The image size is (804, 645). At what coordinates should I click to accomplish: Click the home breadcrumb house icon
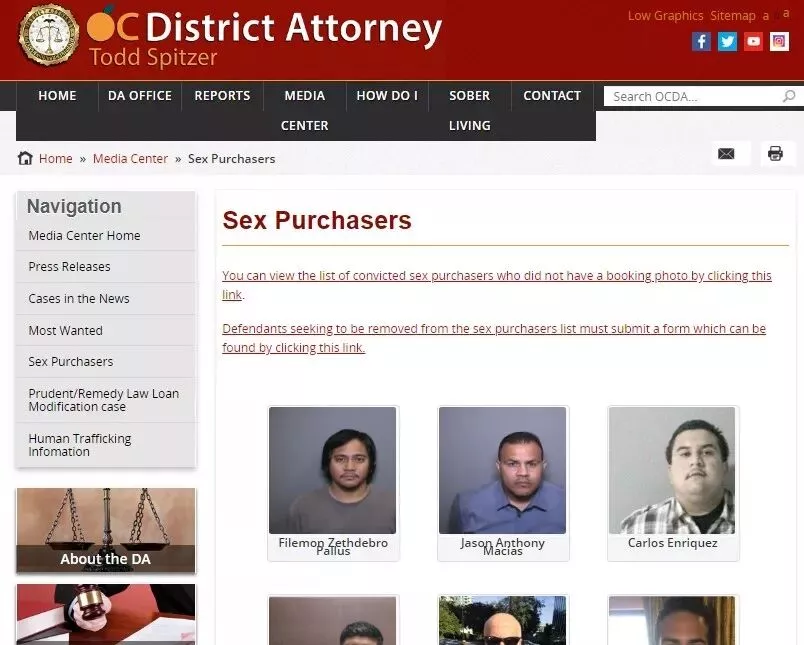(x=25, y=158)
